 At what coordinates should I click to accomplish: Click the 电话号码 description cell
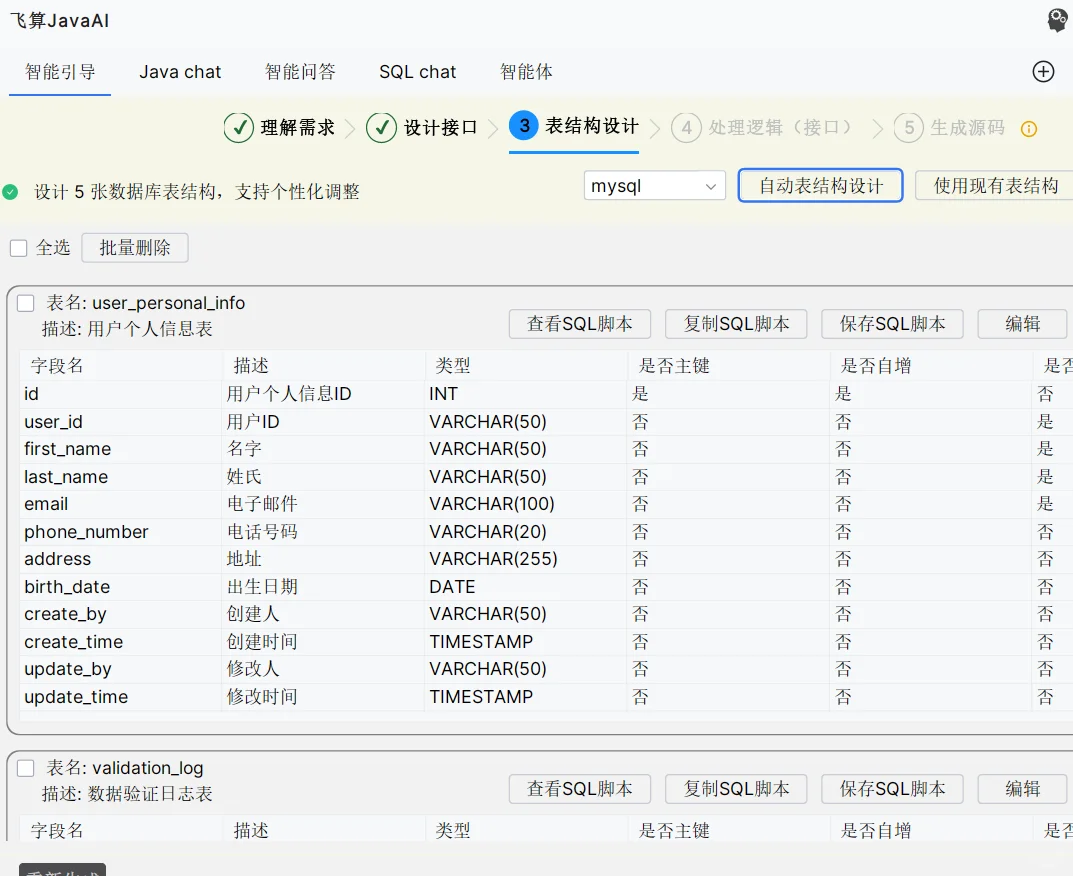[323, 532]
